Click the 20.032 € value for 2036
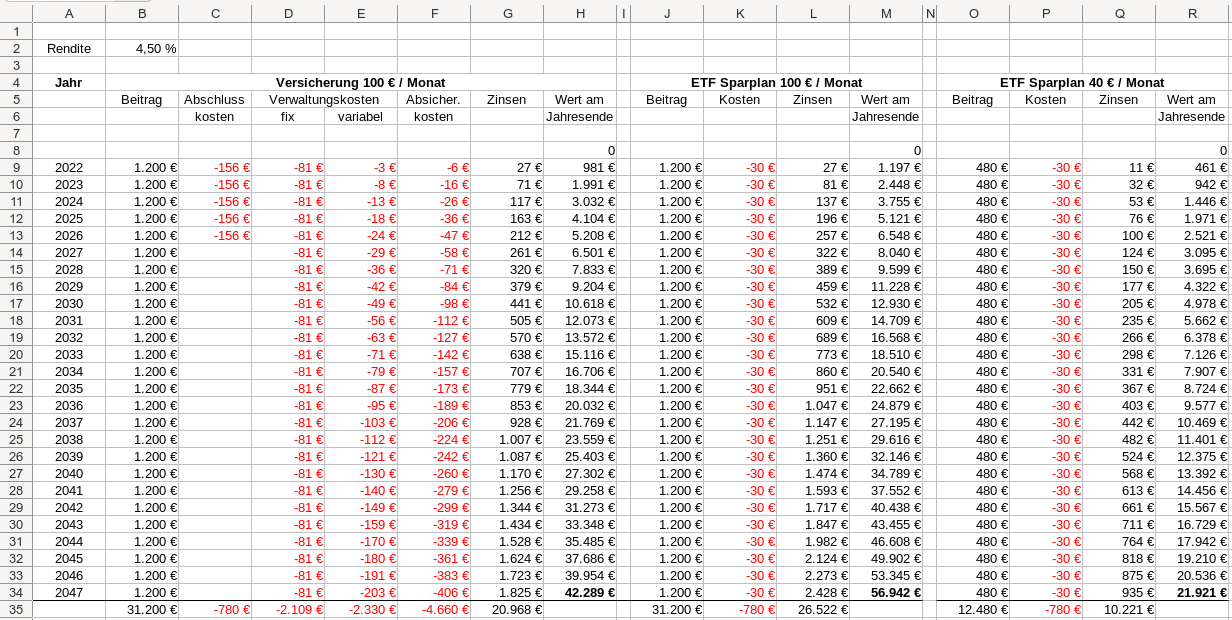1232x620 pixels. click(x=580, y=405)
